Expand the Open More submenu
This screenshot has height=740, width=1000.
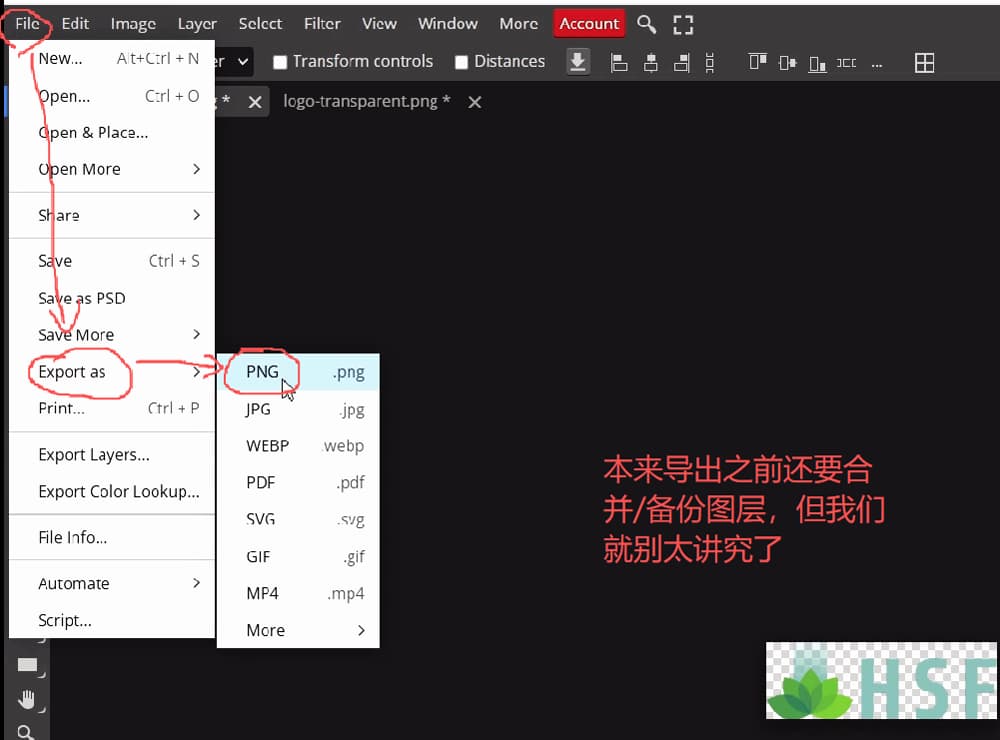112,169
